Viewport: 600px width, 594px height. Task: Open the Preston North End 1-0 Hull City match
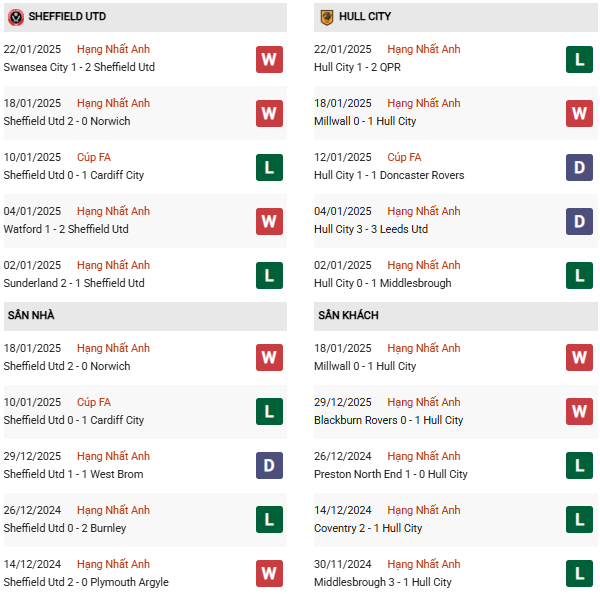tap(391, 474)
